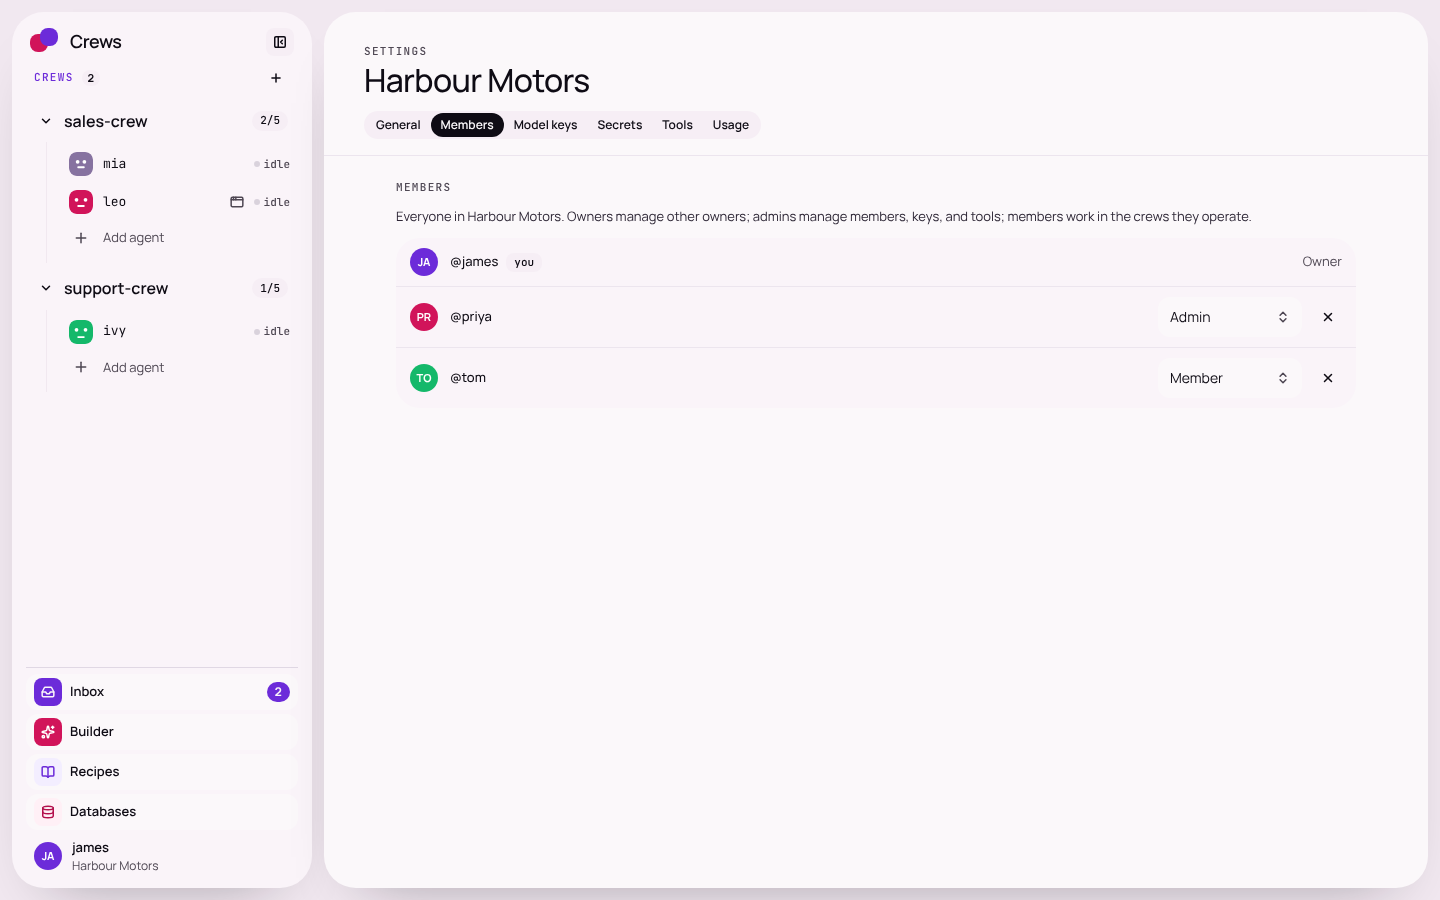Image resolution: width=1440 pixels, height=900 pixels.
Task: Click the @james JA avatar in members list
Action: point(424,262)
